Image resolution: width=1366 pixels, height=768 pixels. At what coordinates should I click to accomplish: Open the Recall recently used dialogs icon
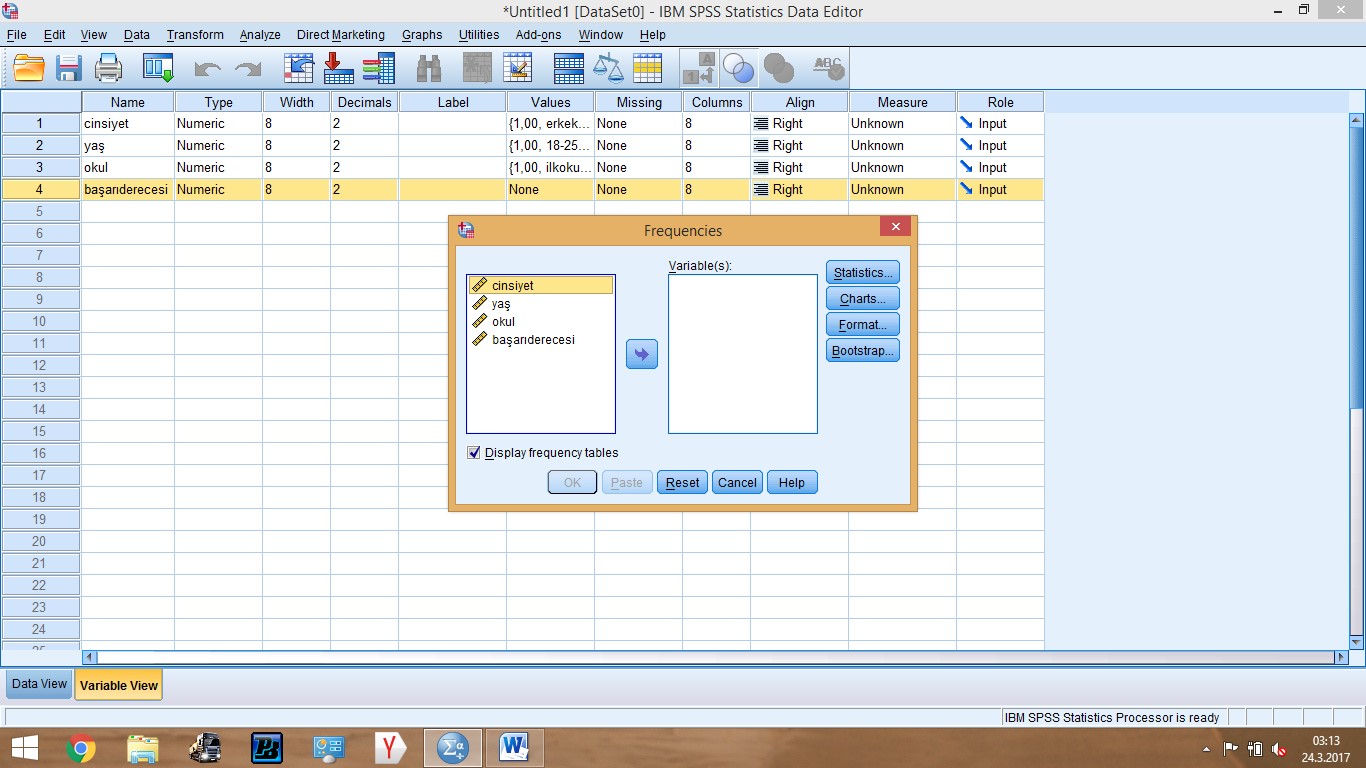coord(158,68)
